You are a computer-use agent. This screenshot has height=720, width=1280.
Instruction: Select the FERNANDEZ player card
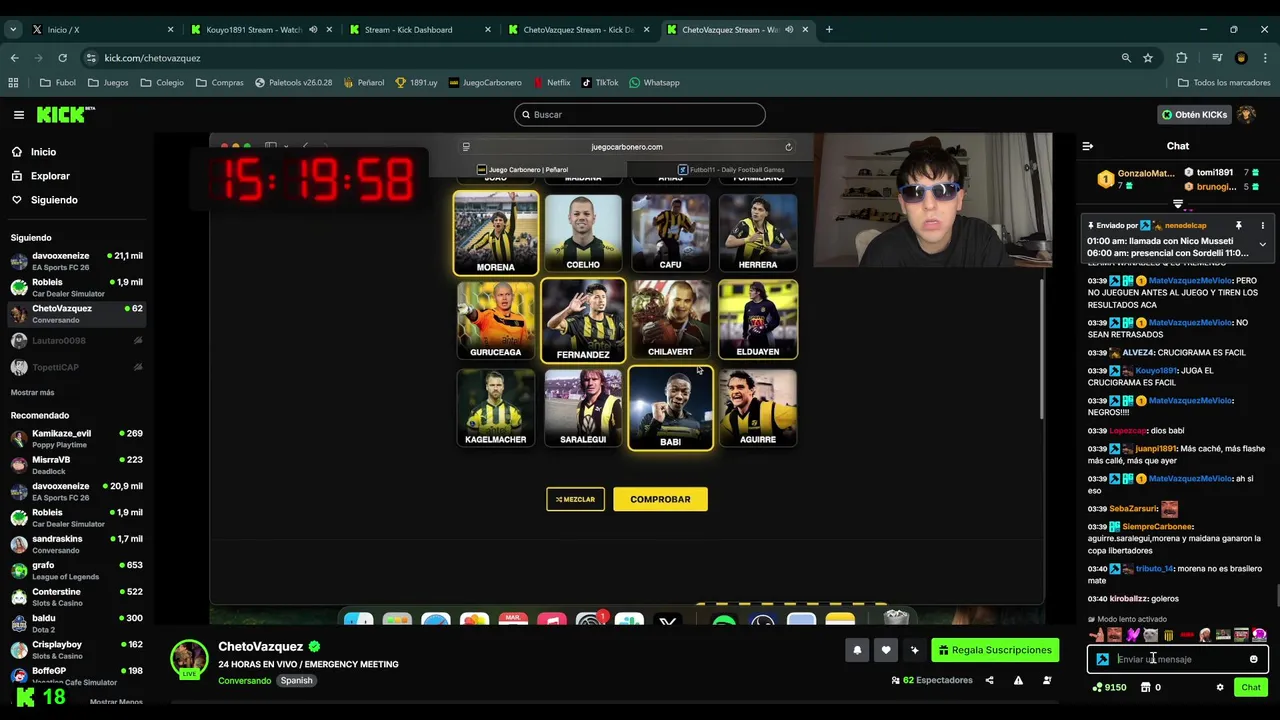pyautogui.click(x=583, y=320)
